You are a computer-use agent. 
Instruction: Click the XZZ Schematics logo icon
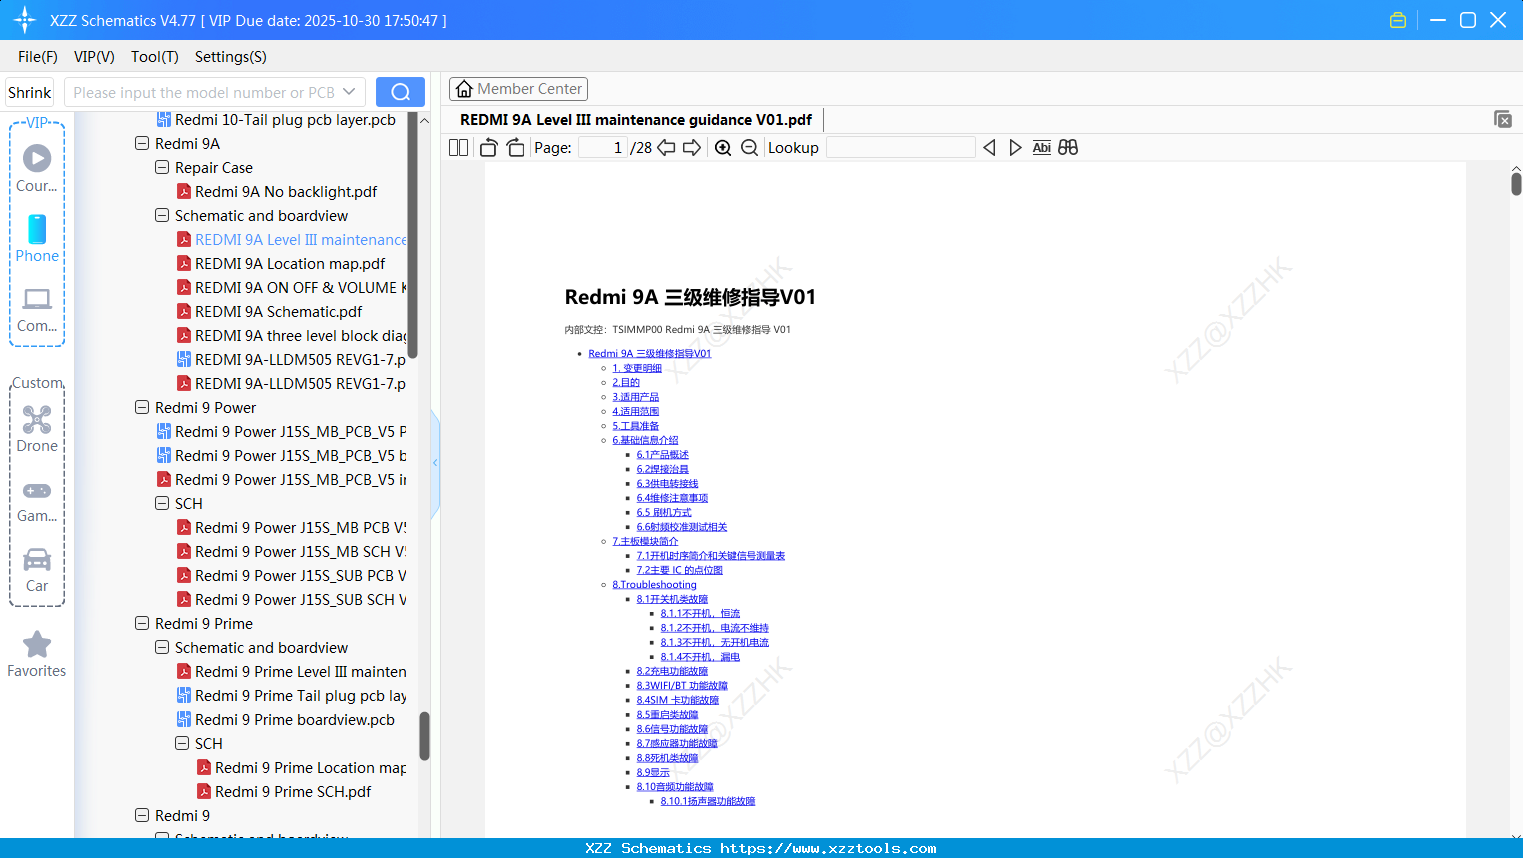coord(25,20)
